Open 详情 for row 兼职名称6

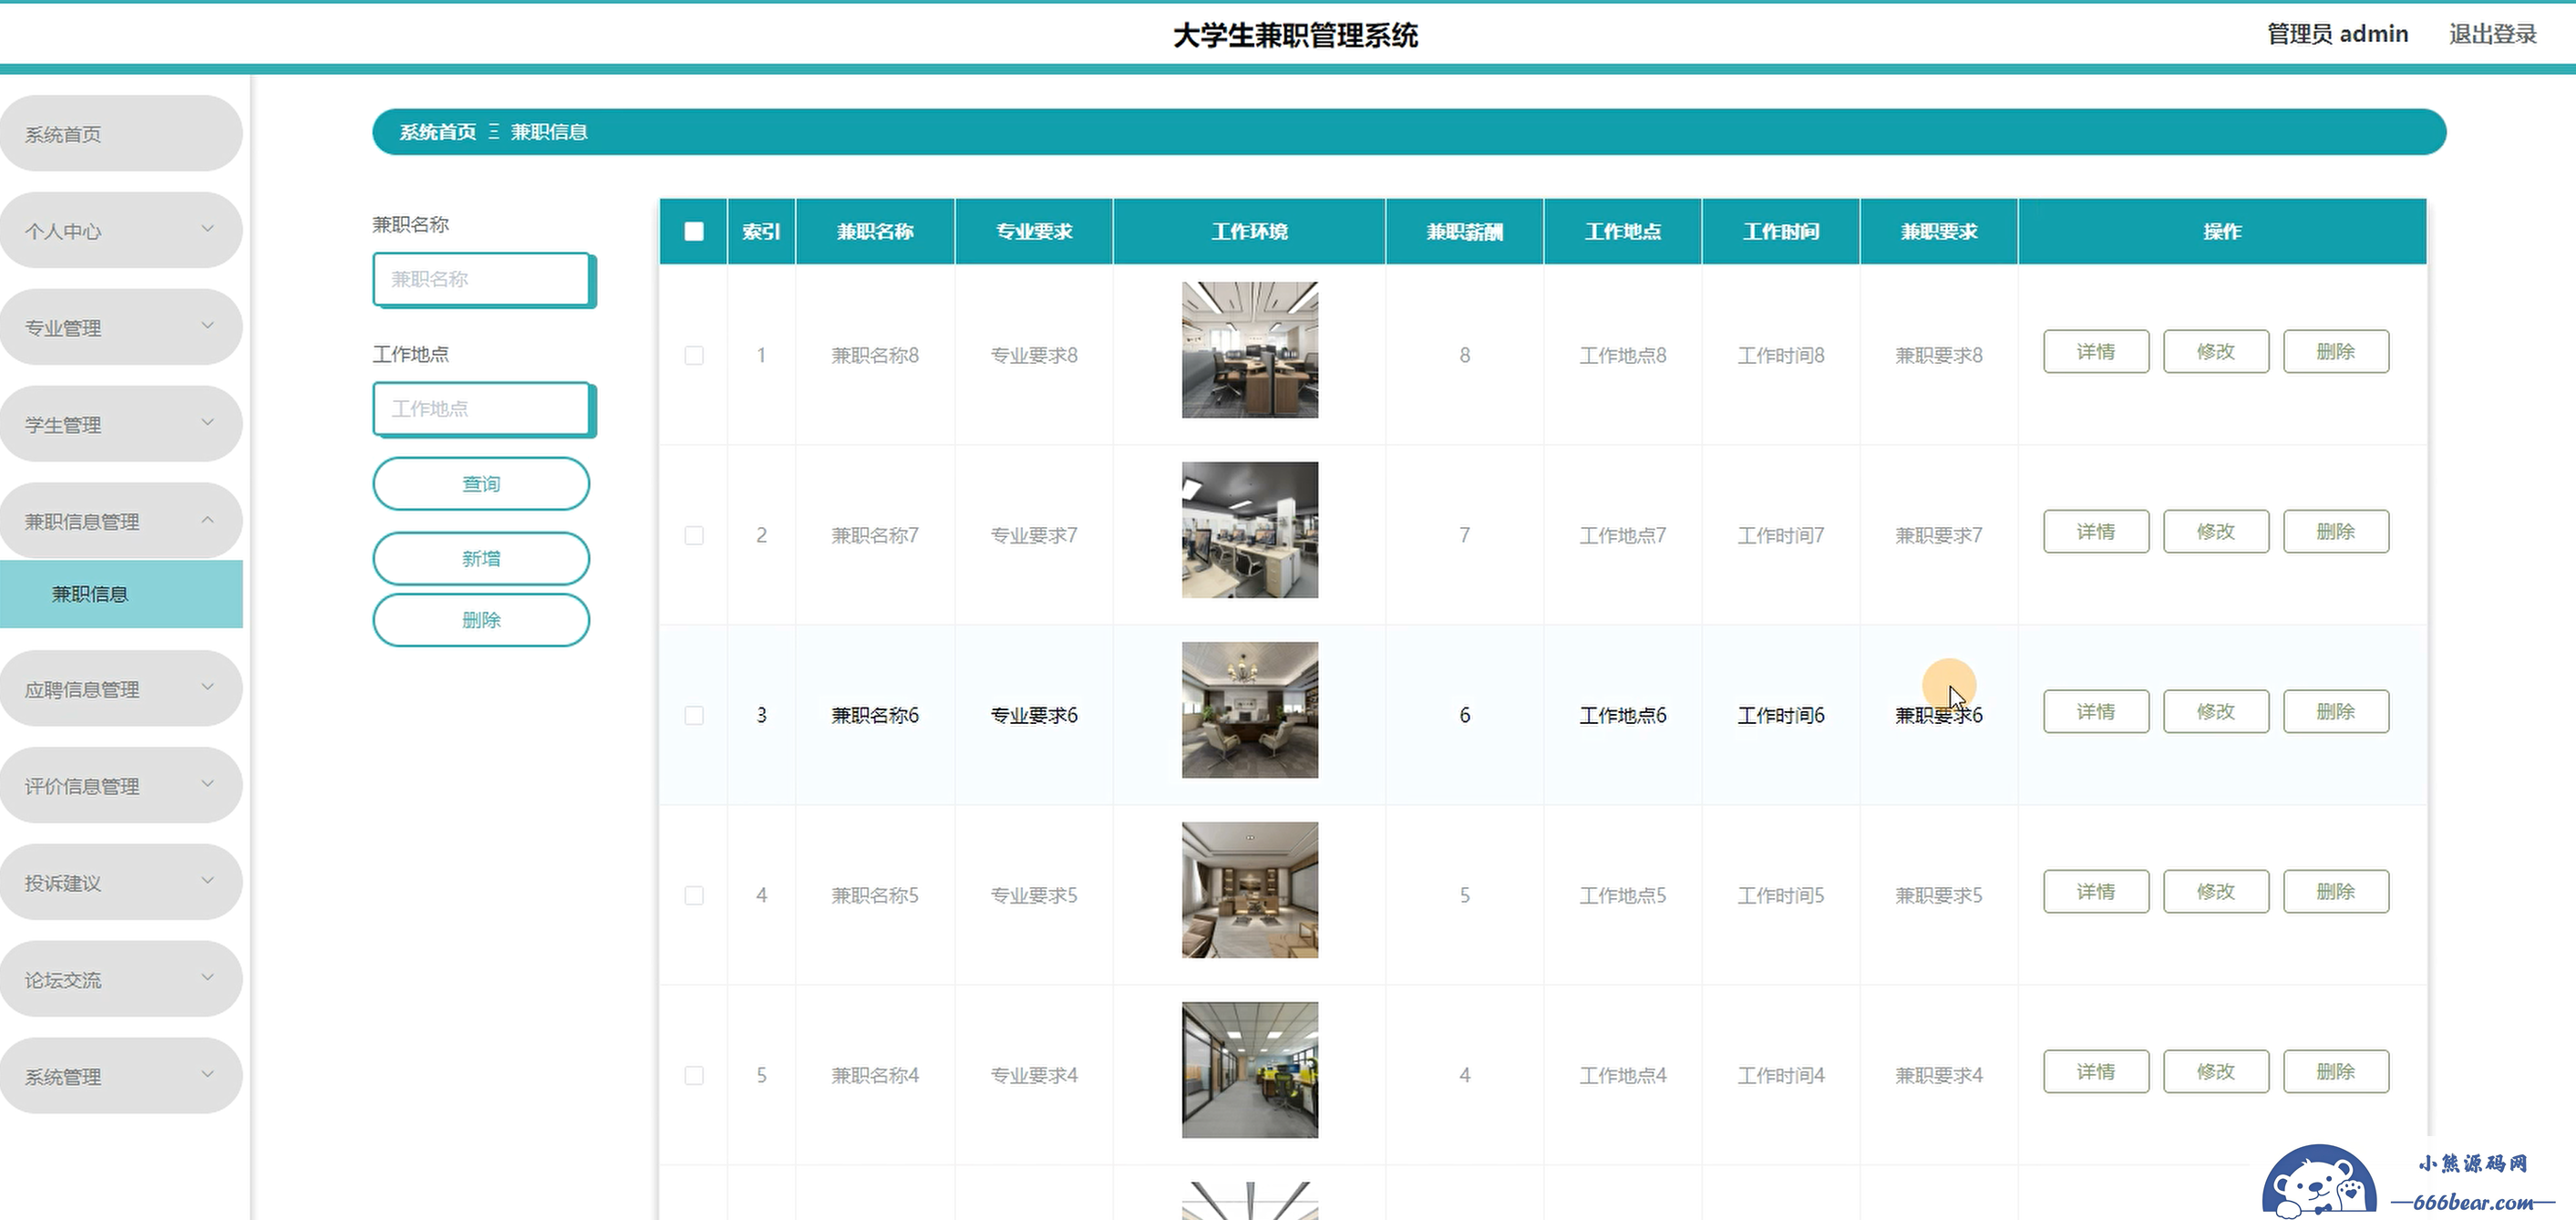tap(2096, 712)
